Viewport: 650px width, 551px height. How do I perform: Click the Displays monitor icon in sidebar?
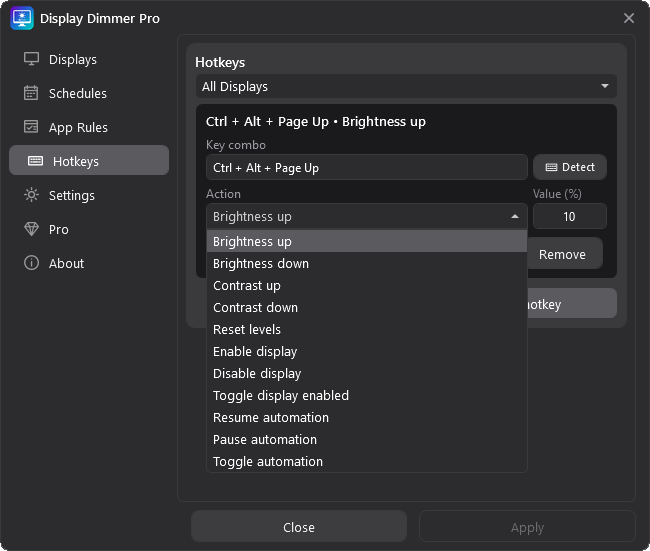pyautogui.click(x=32, y=59)
